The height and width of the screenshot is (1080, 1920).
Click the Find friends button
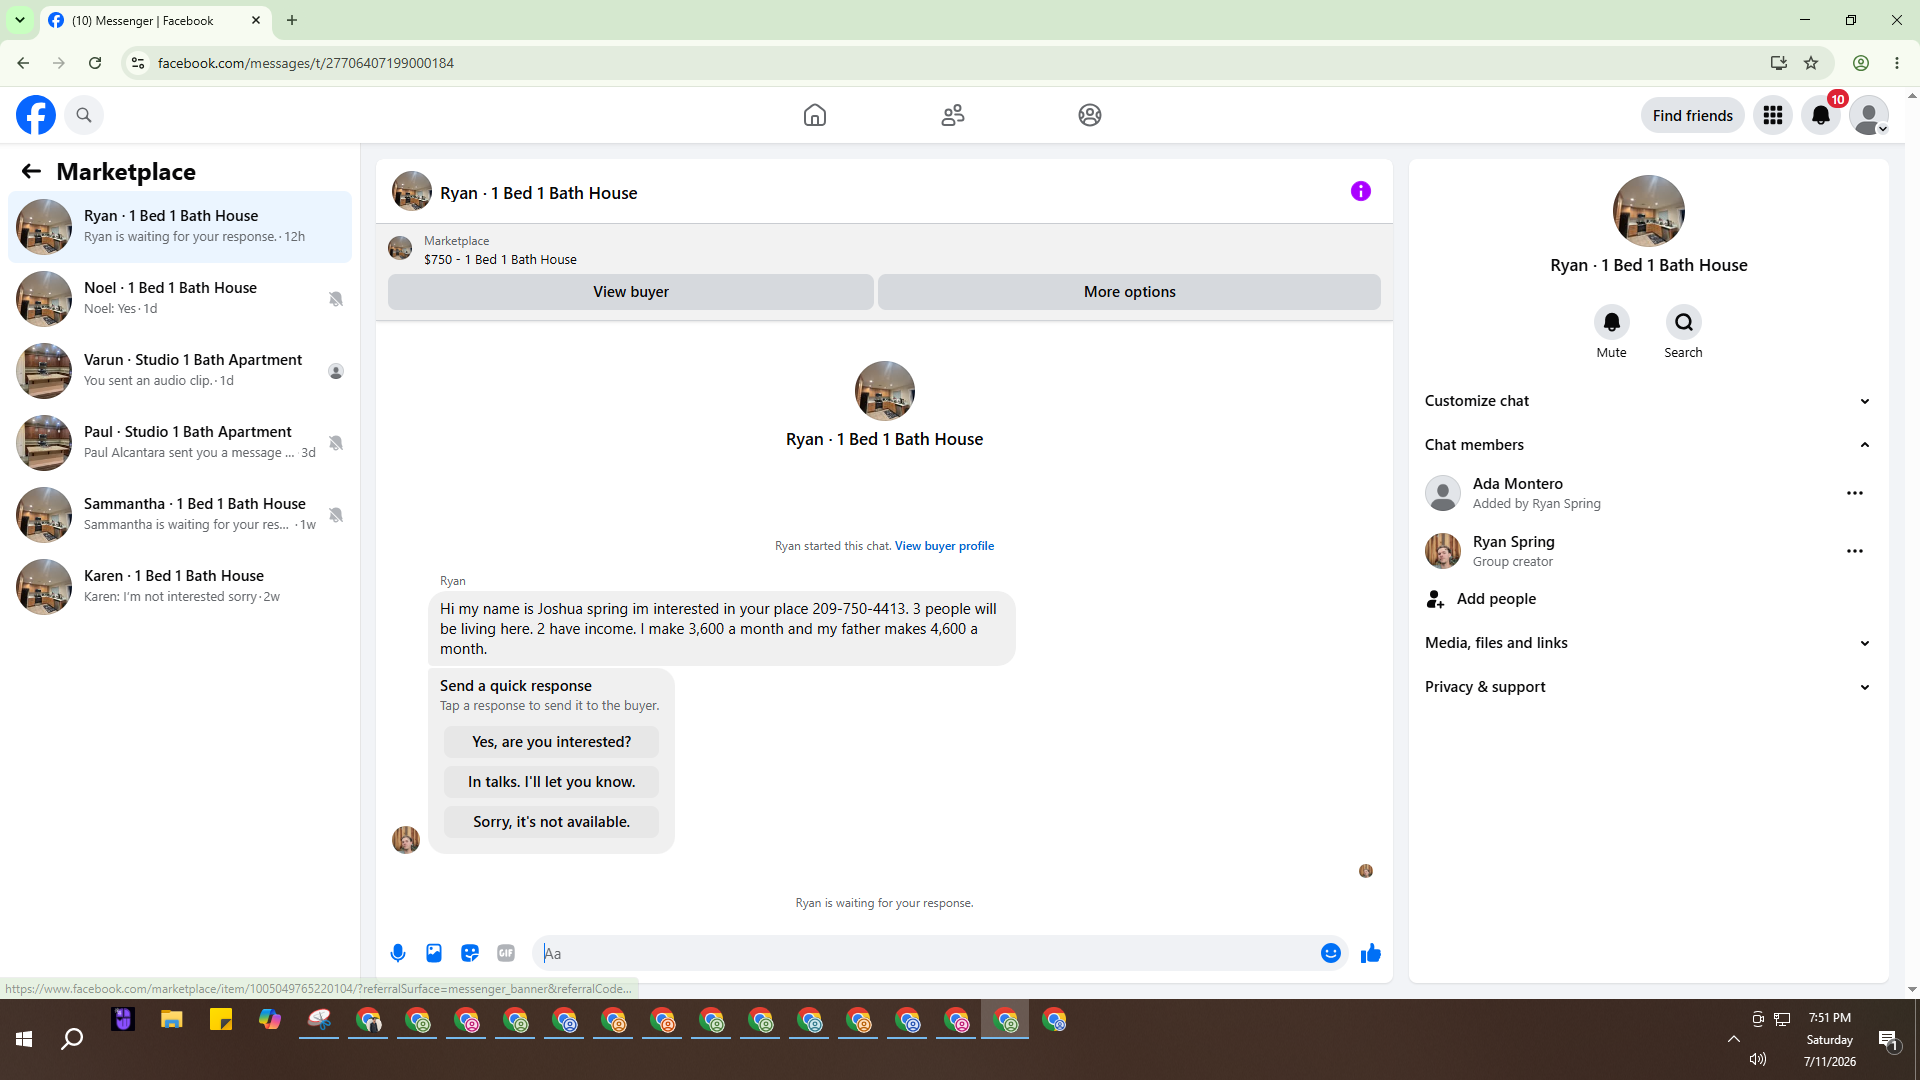(1693, 115)
